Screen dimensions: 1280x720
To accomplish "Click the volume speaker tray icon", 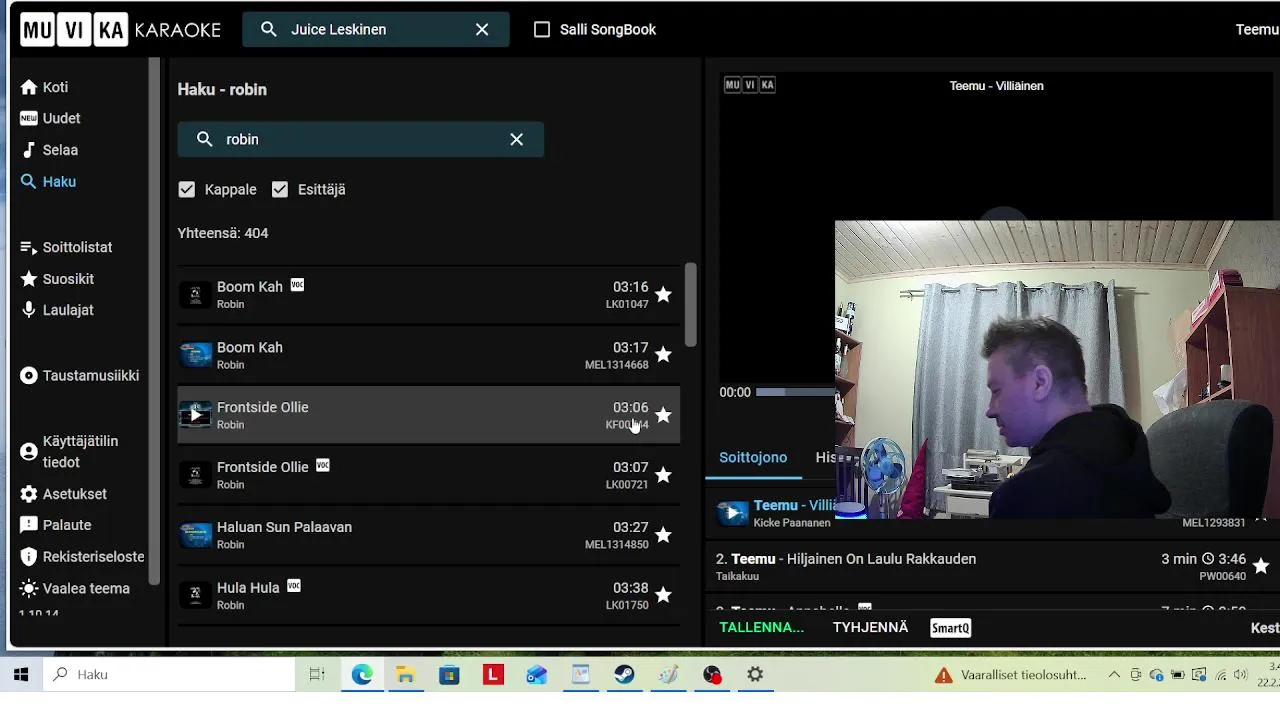I will coord(1241,675).
